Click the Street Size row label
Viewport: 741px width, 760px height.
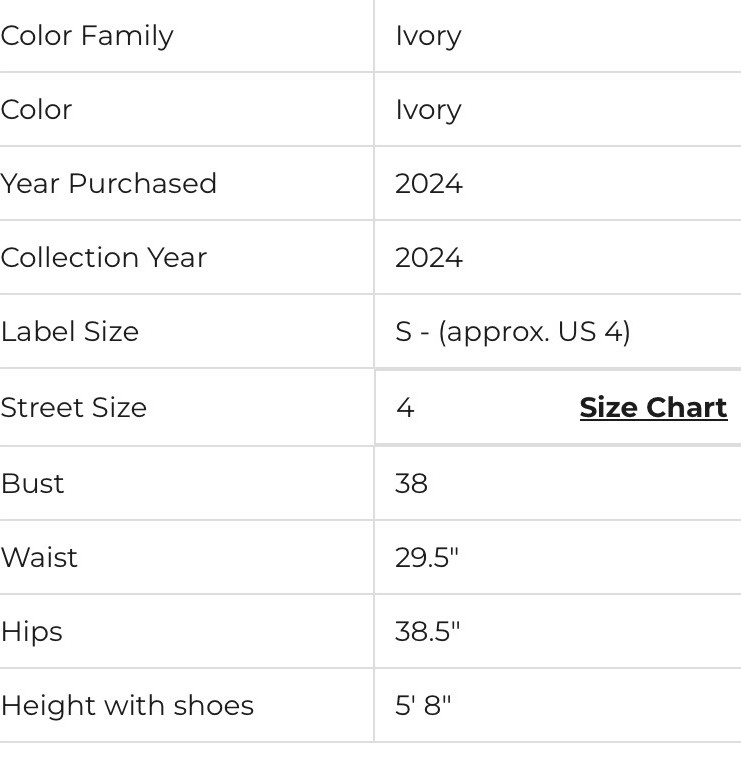click(x=74, y=407)
